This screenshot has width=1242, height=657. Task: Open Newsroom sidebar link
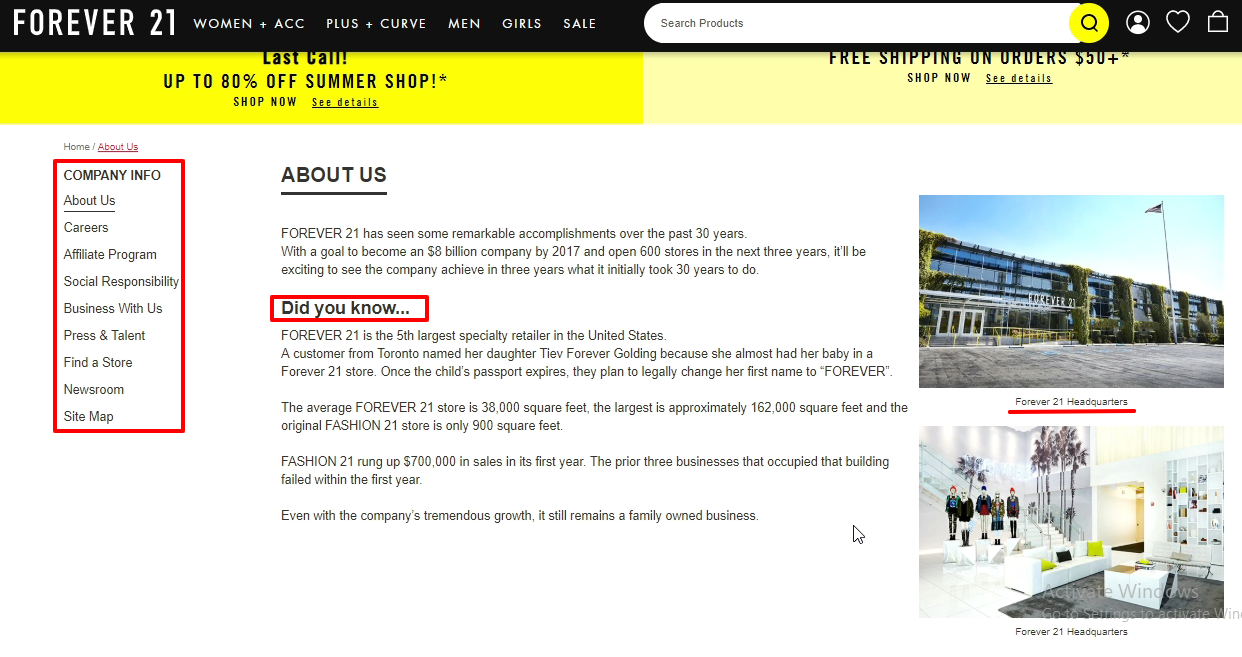pyautogui.click(x=94, y=389)
